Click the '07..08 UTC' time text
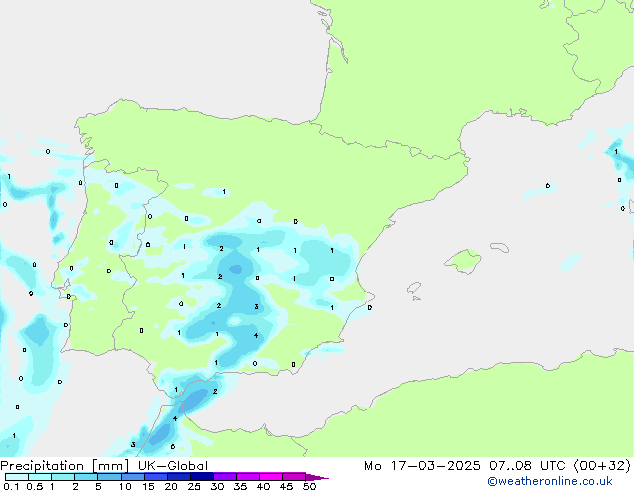Viewport: 634px width, 490px height. (x=527, y=466)
